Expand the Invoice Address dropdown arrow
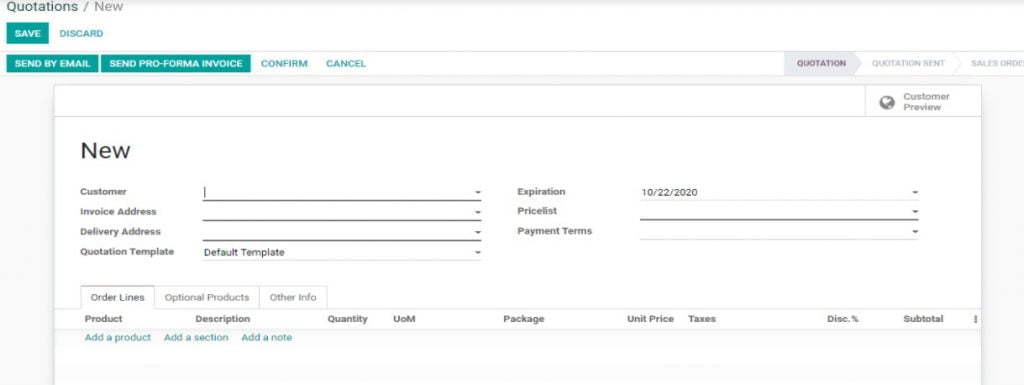Image resolution: width=1024 pixels, height=385 pixels. pyautogui.click(x=477, y=212)
